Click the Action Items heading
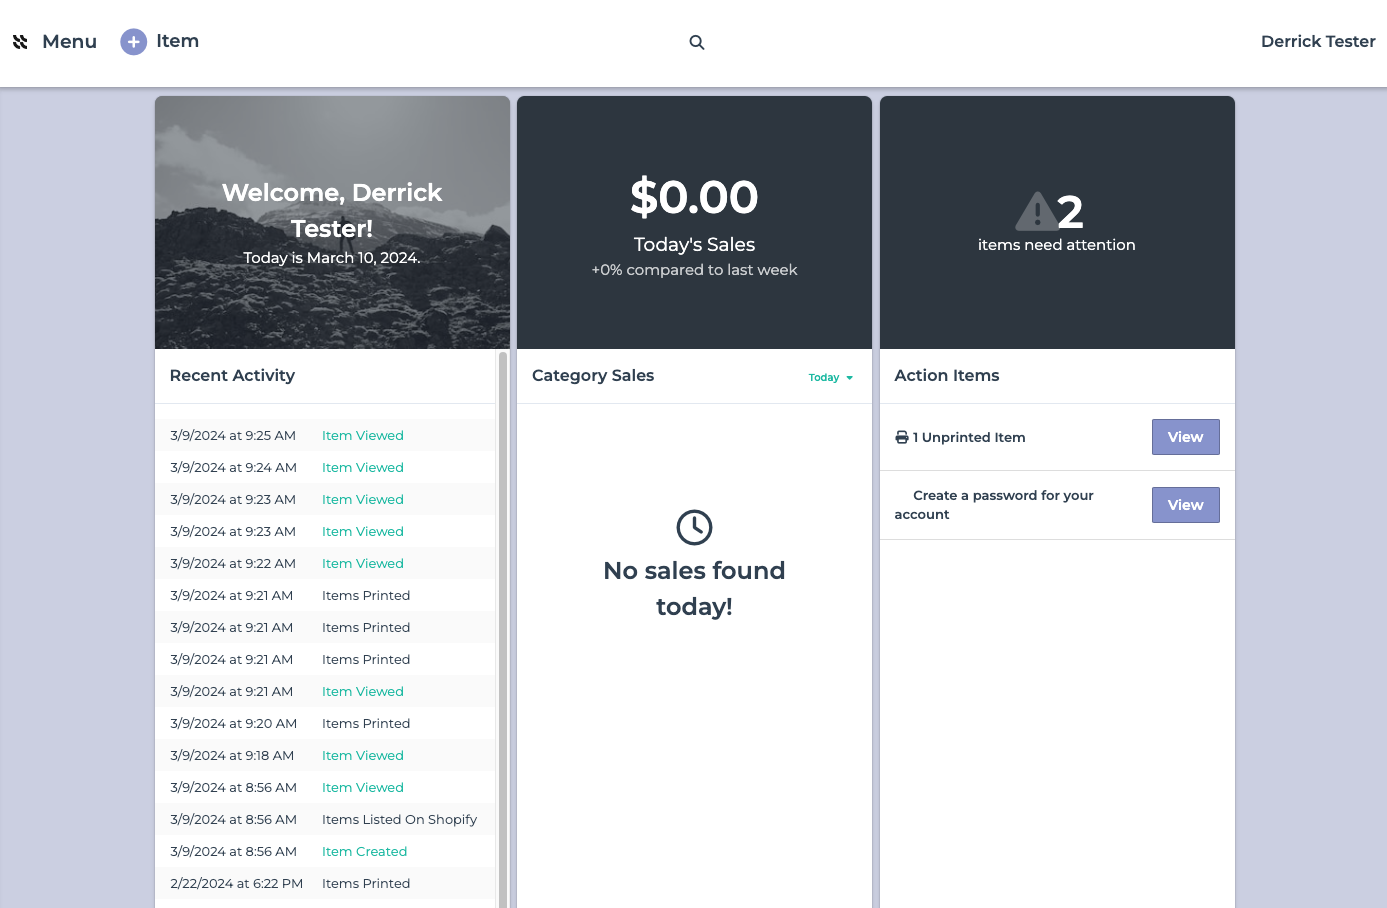 tap(947, 375)
